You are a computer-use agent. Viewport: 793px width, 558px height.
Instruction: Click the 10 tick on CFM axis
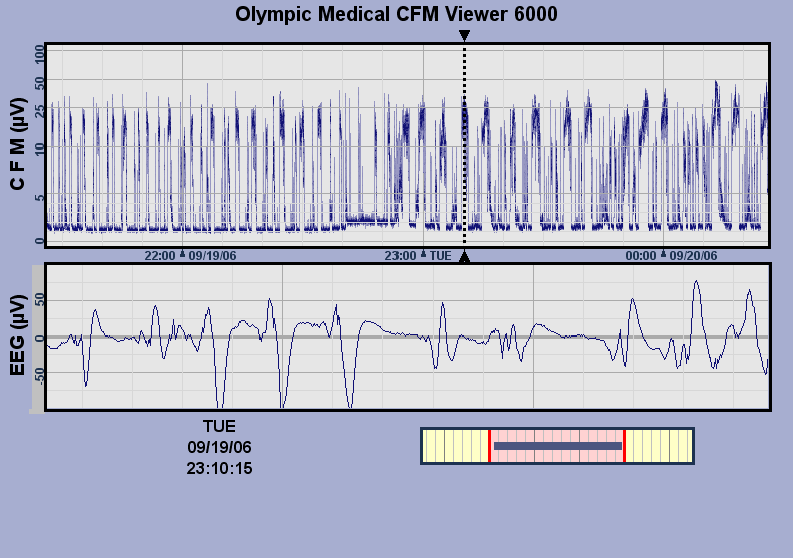click(39, 149)
